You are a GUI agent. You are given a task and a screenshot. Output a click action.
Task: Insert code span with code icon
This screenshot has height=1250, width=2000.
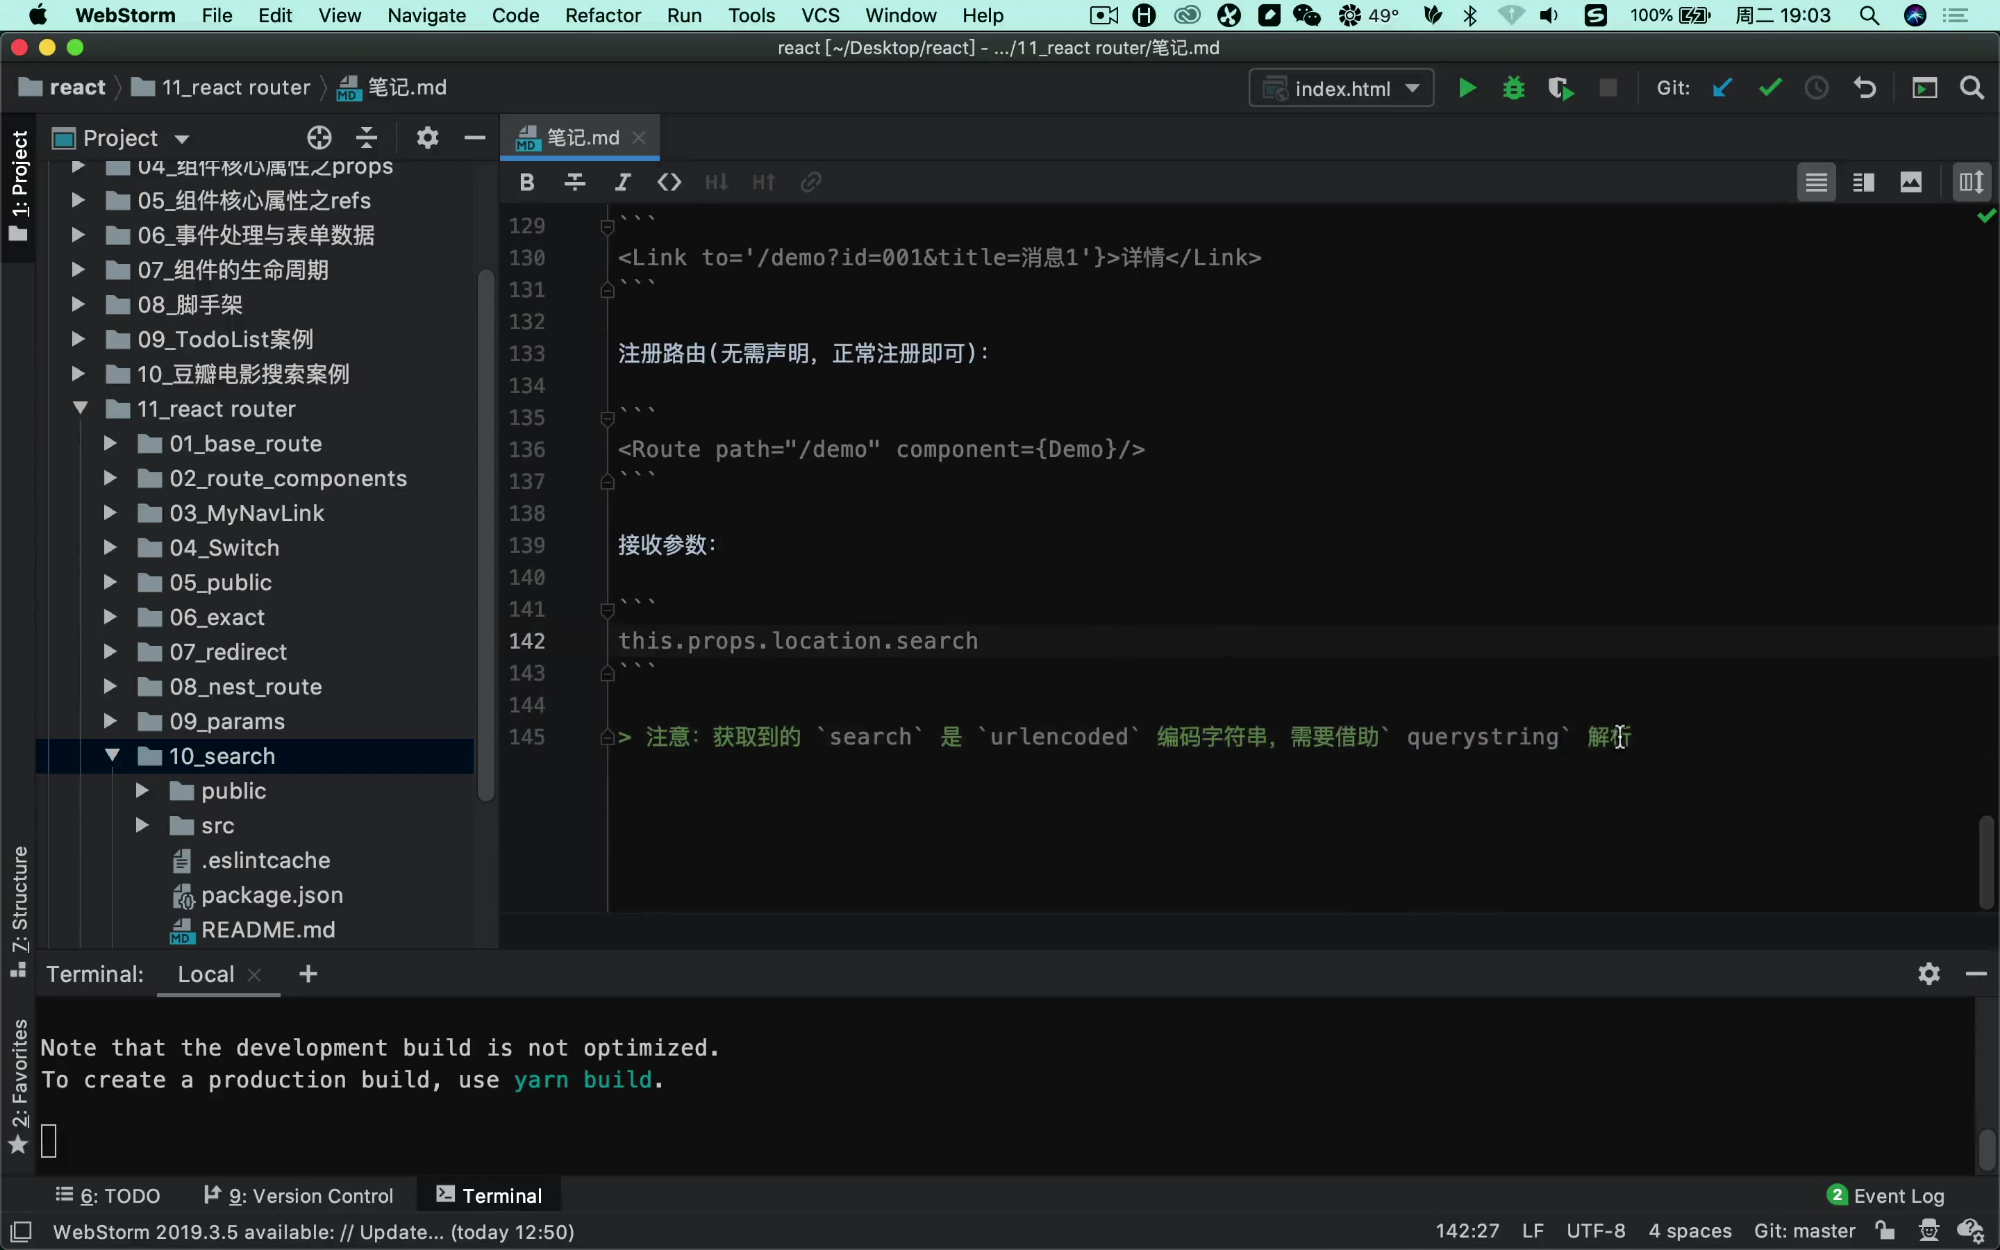coord(669,182)
